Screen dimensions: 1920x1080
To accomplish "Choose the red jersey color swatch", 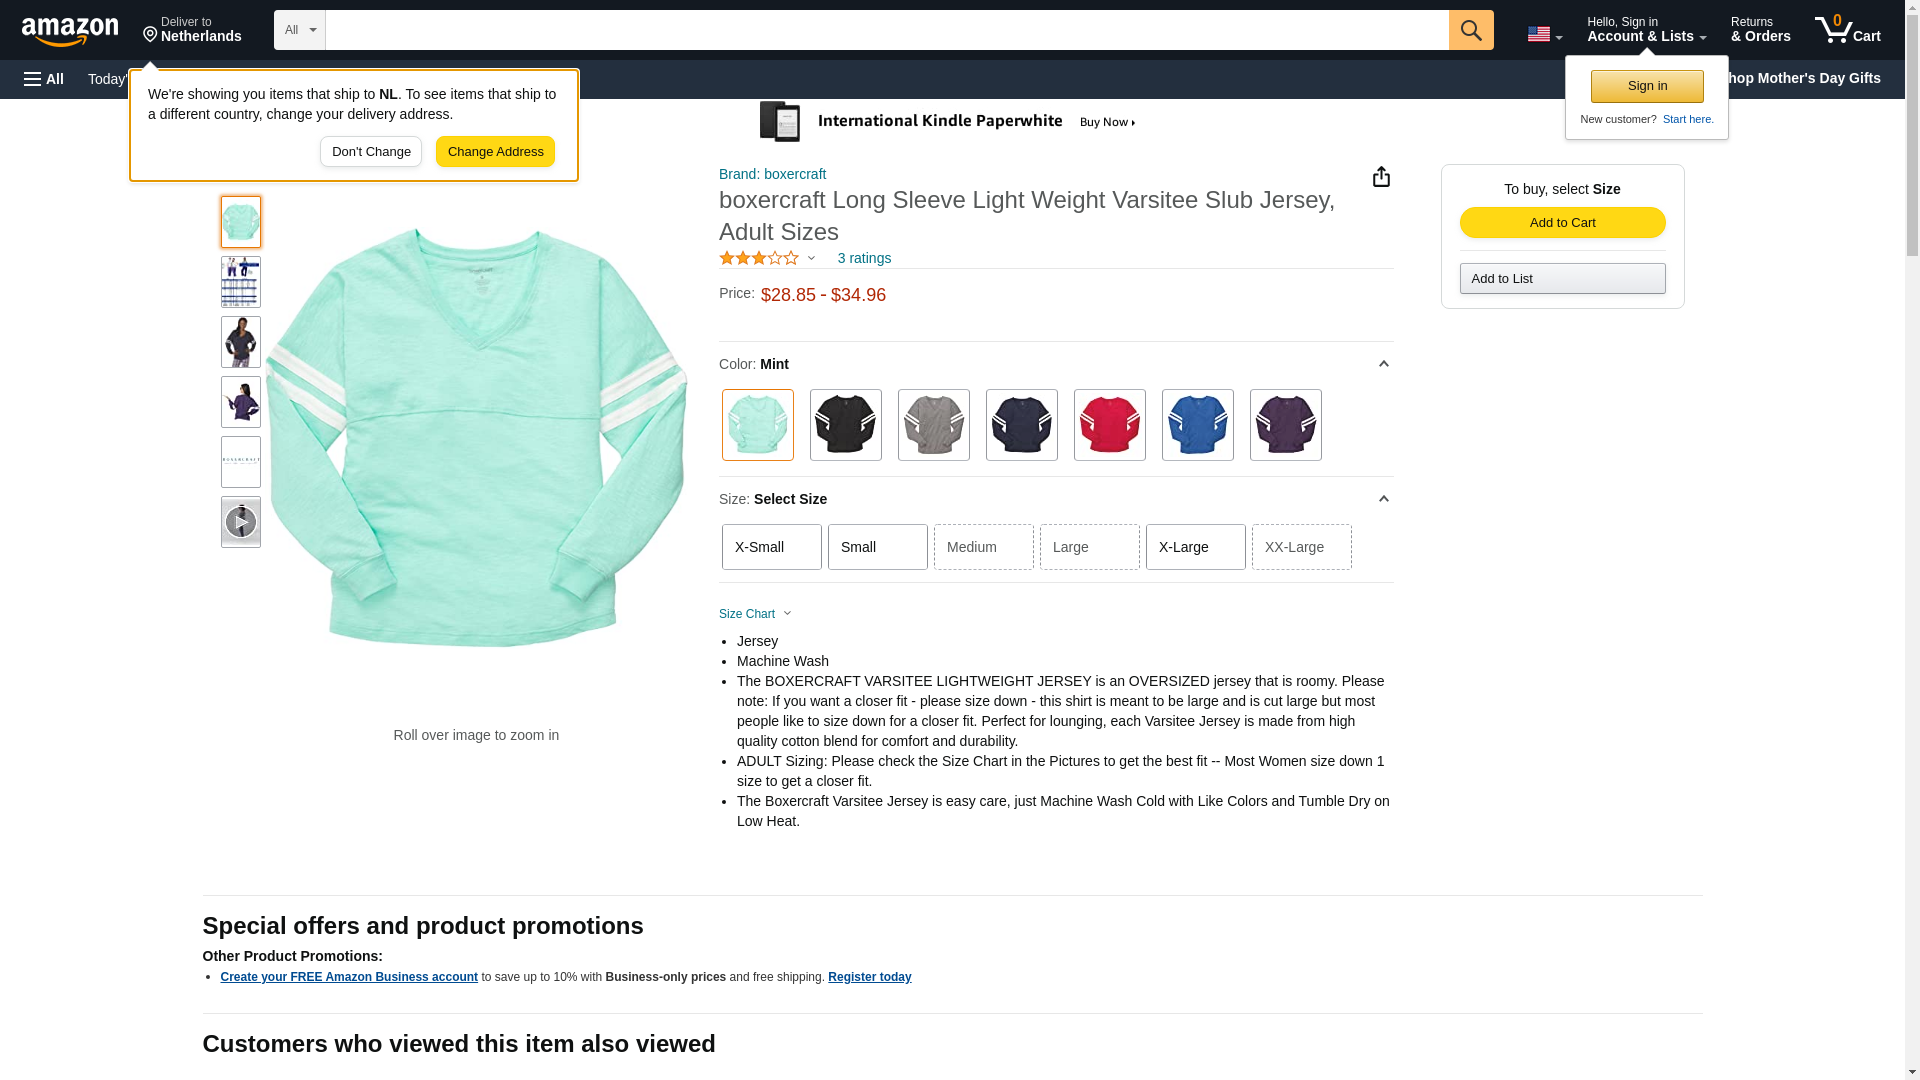I will 1109,425.
